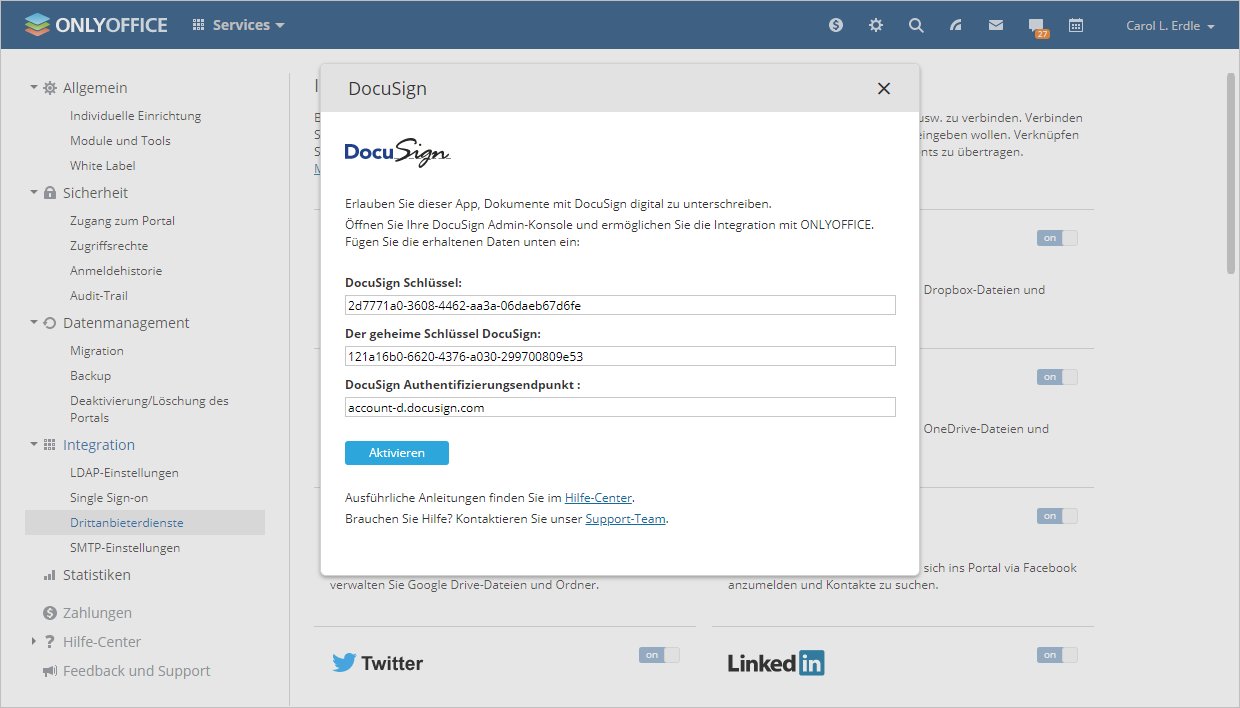Open the feed icon in header
This screenshot has width=1240, height=708.
(956, 25)
